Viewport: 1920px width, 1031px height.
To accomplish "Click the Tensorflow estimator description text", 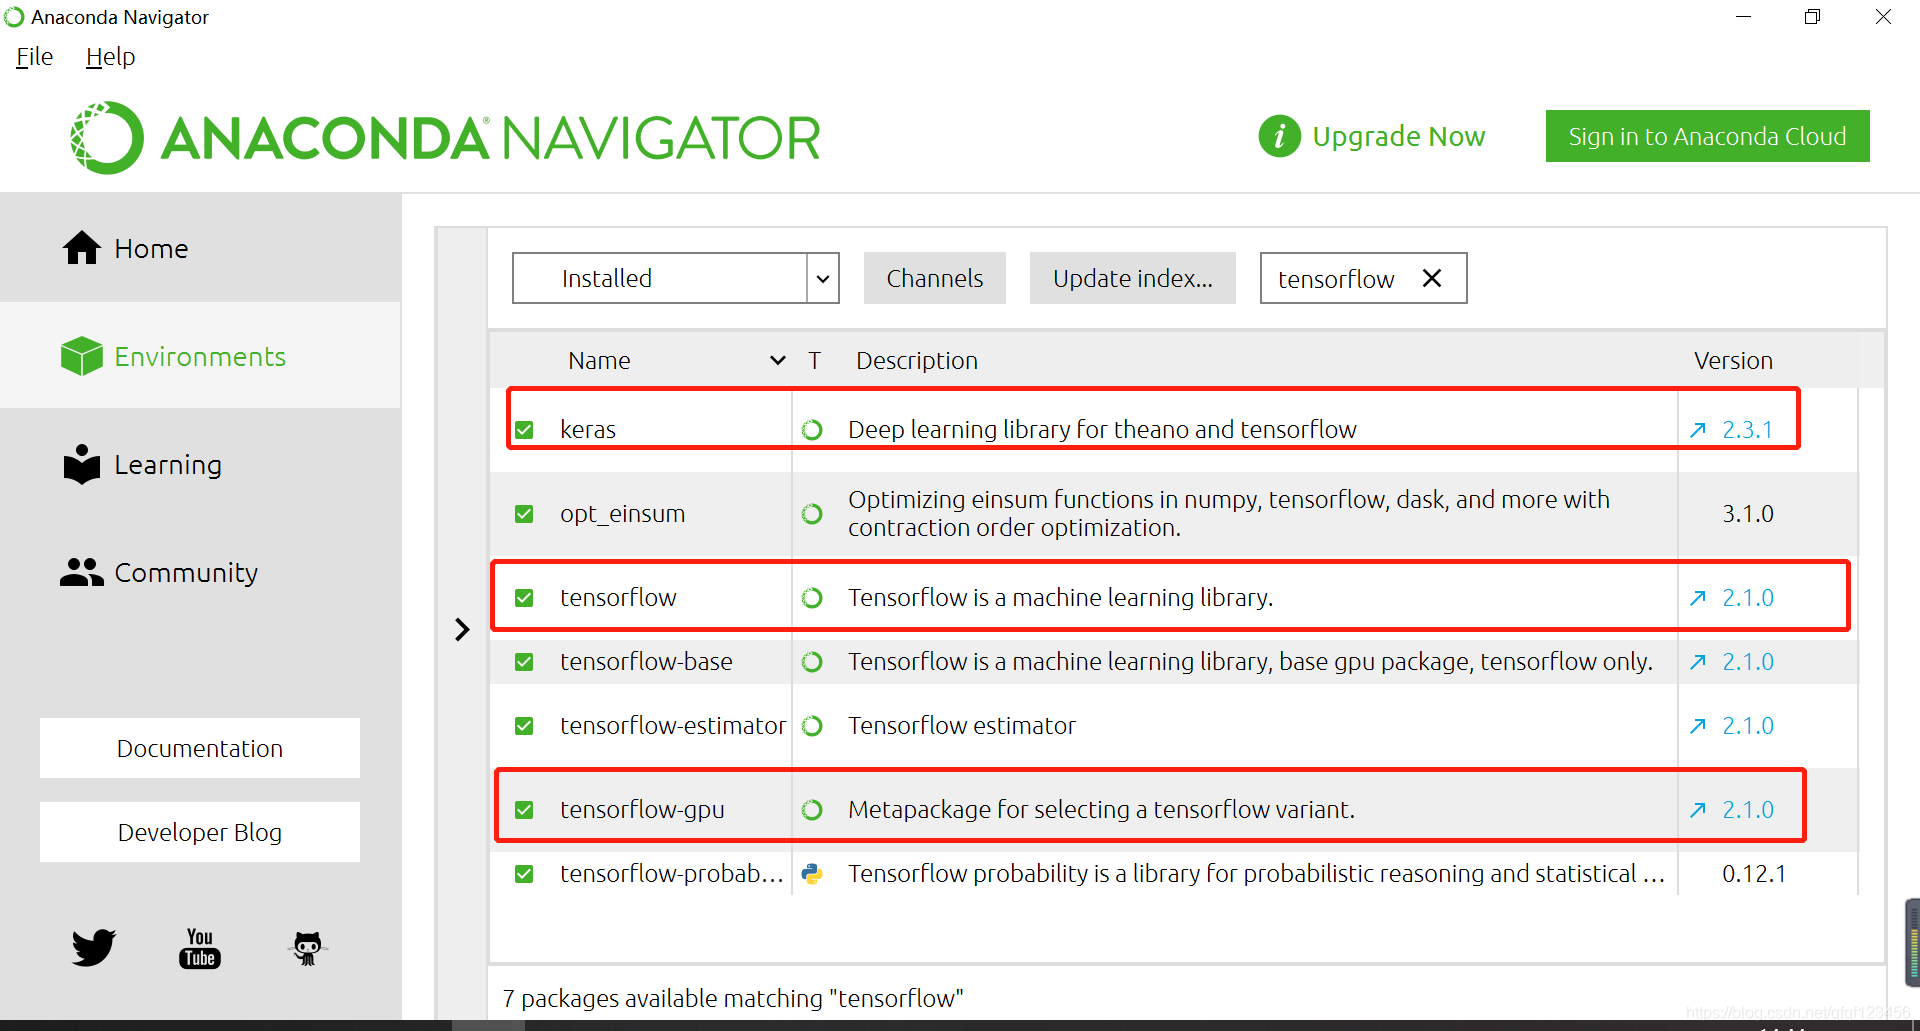I will coord(962,726).
